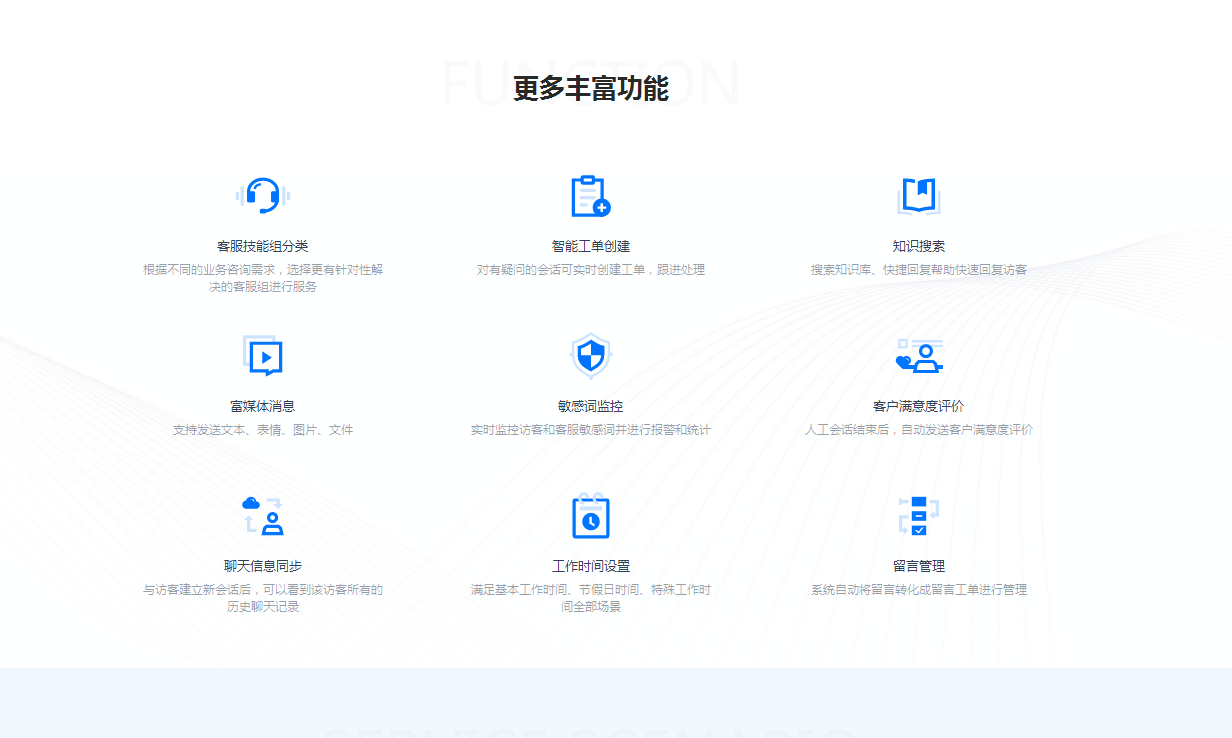Open the 留言管理 feature title
This screenshot has height=738, width=1232.
pos(918,566)
